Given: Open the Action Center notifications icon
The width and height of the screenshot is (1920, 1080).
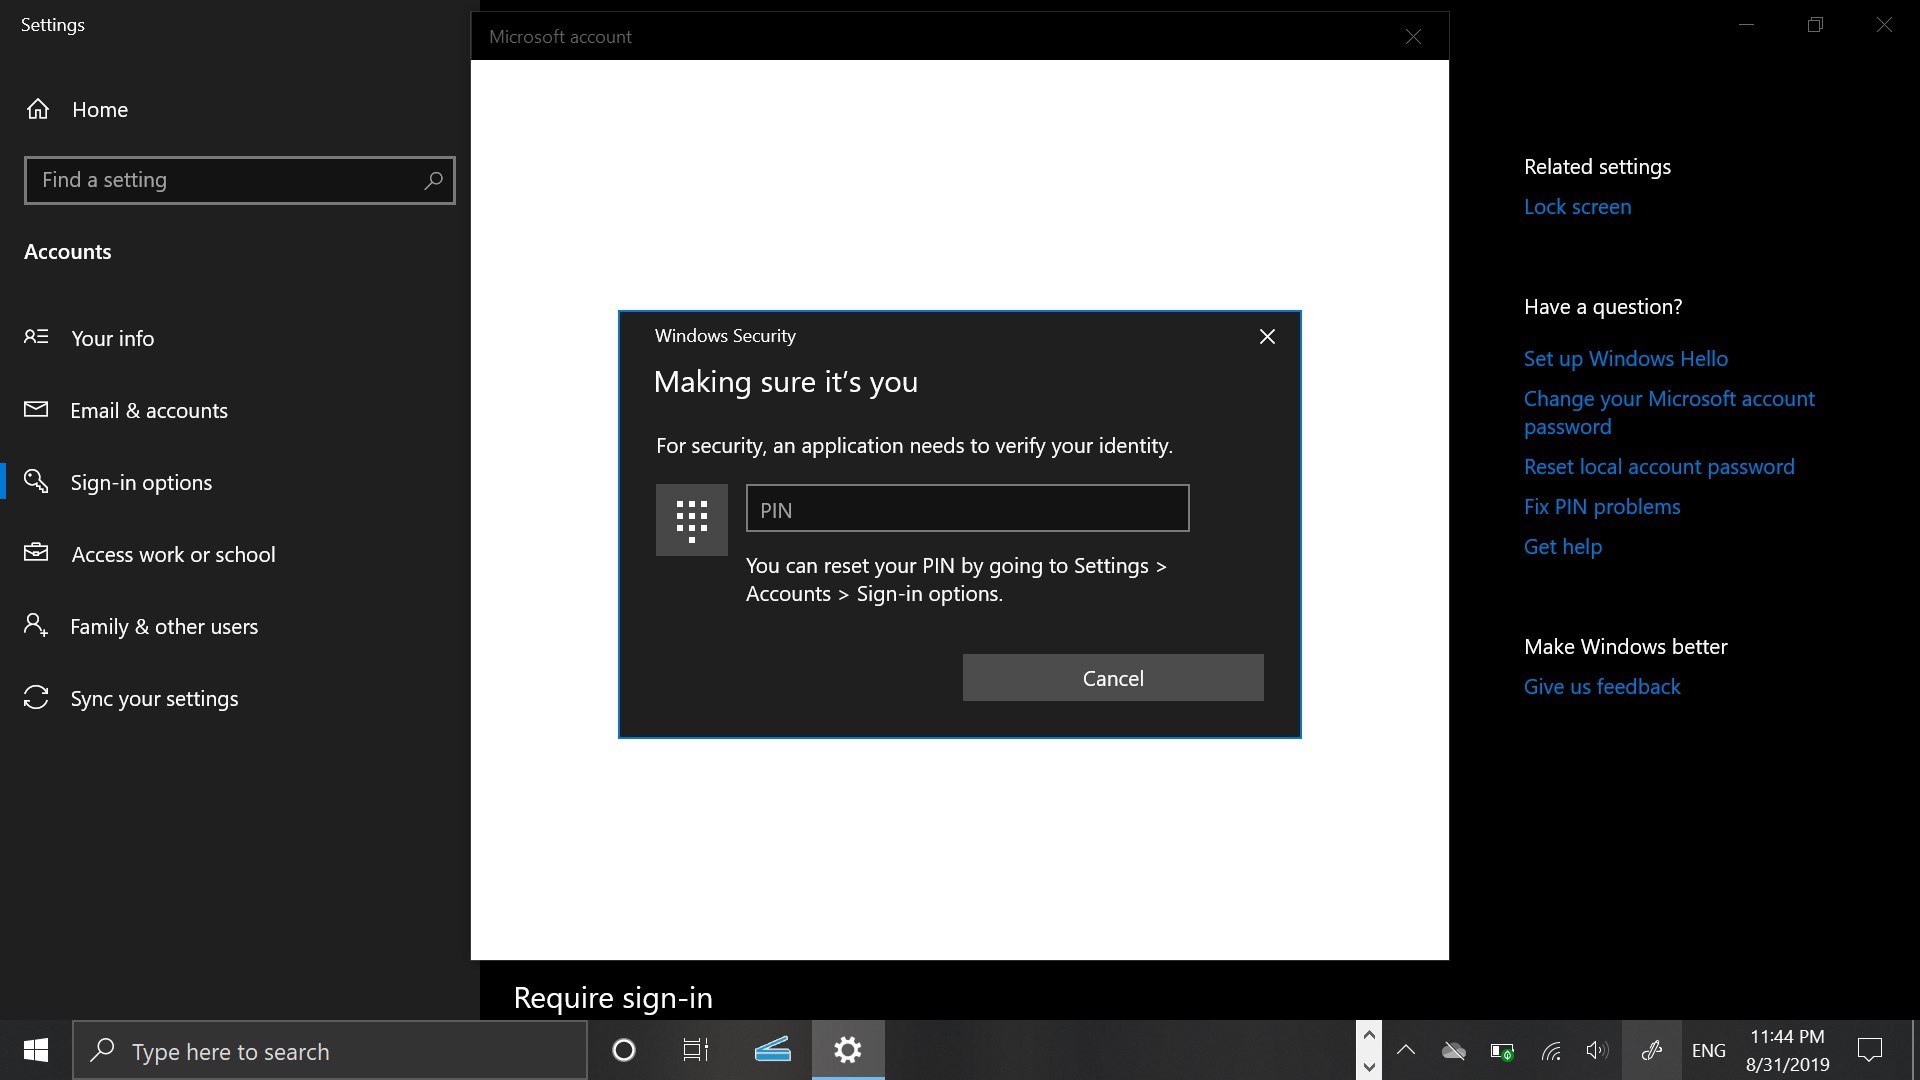Looking at the screenshot, I should click(x=1870, y=1050).
